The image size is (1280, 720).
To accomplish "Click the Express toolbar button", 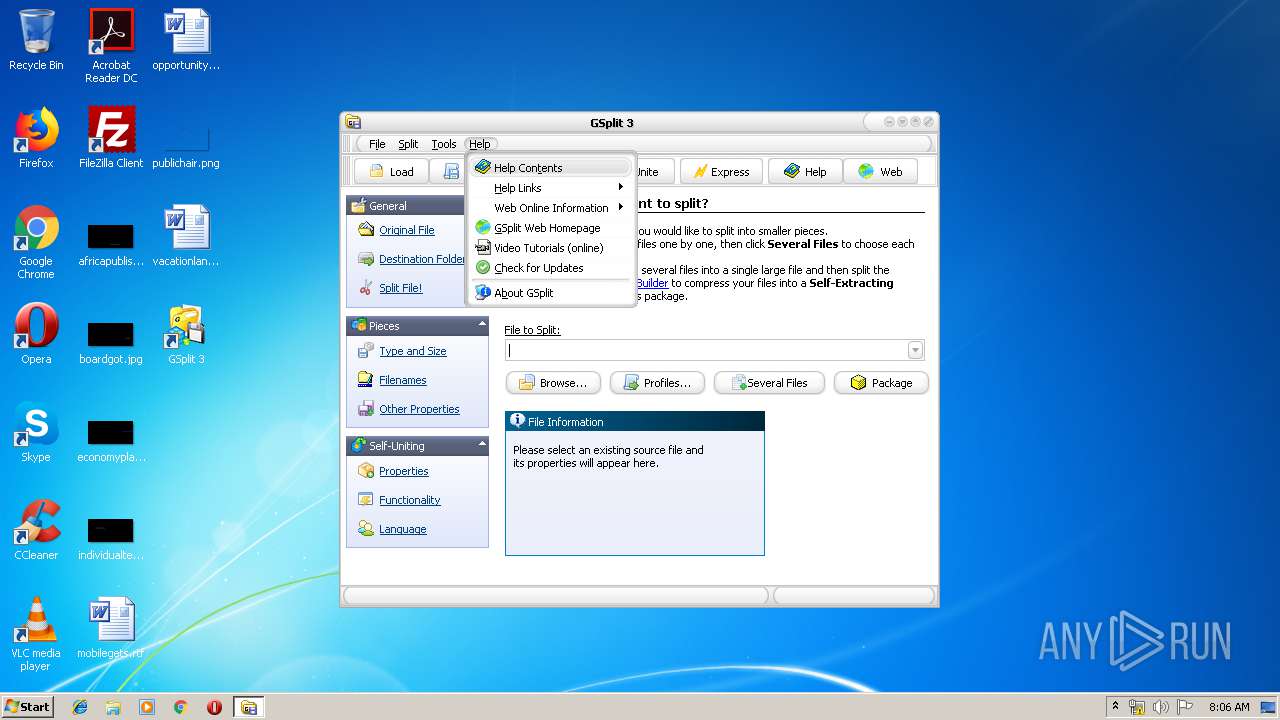I will (721, 172).
